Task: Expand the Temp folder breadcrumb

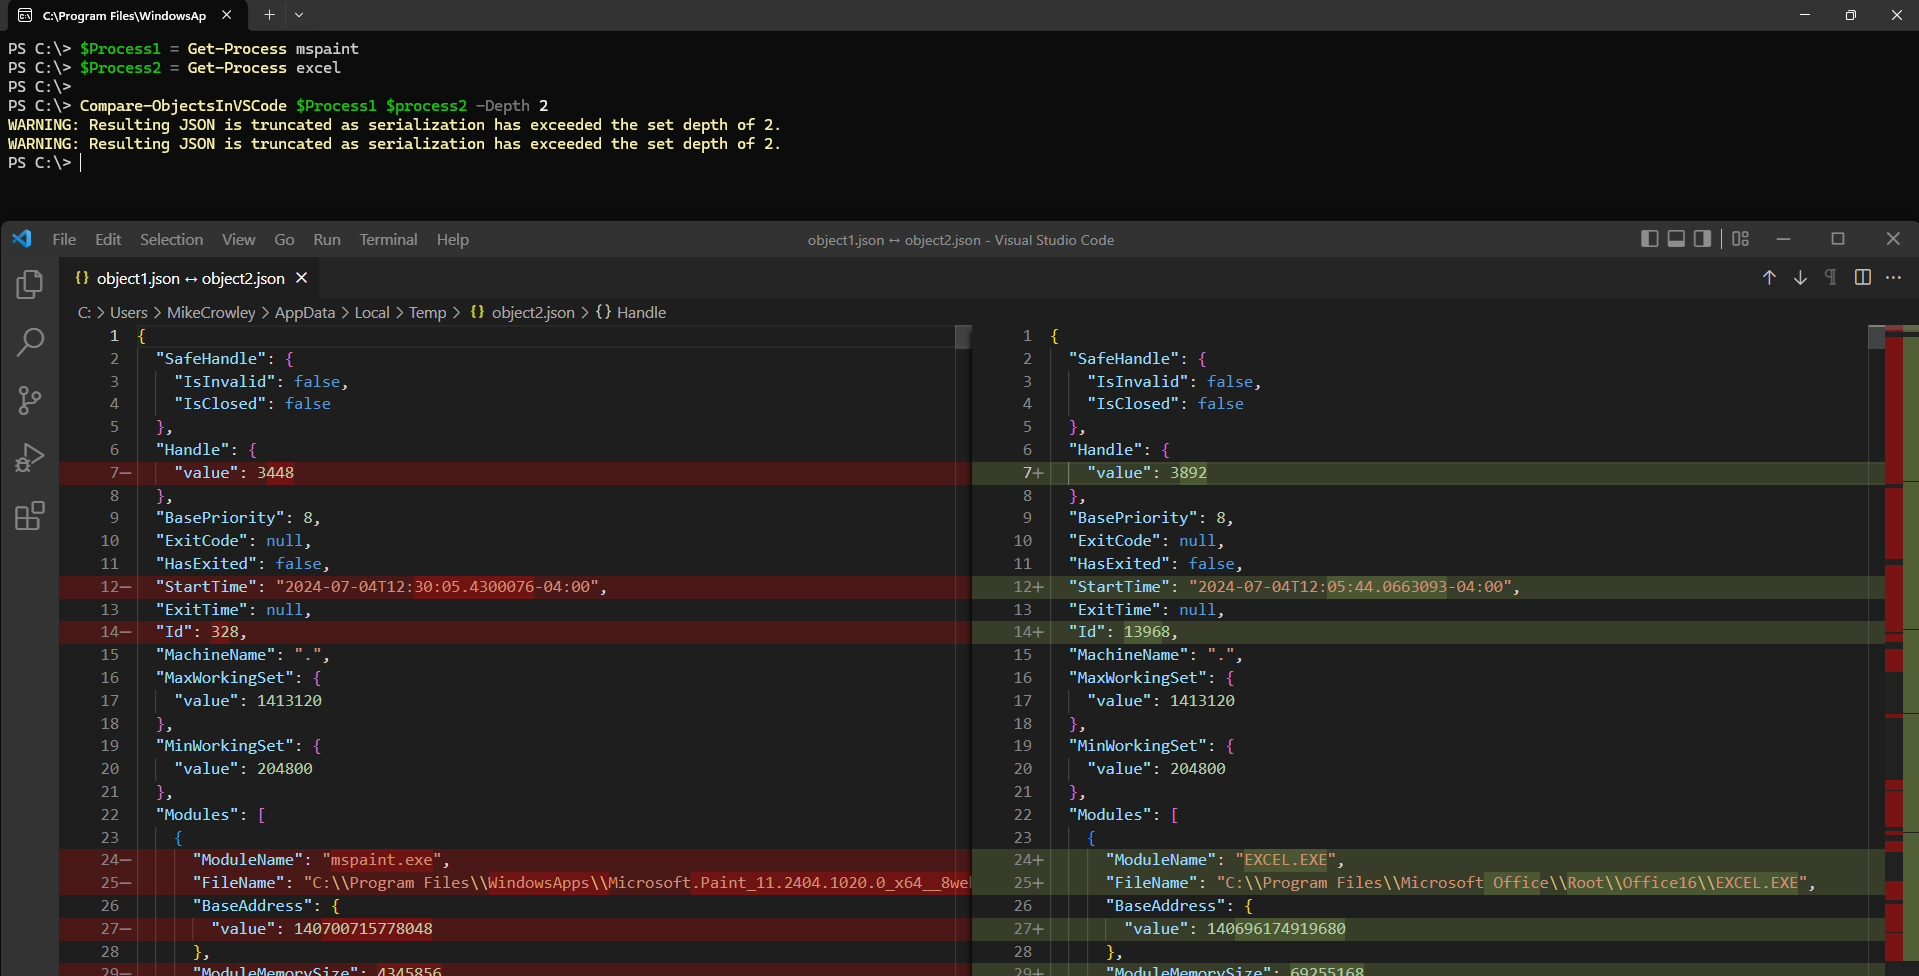Action: 428,312
